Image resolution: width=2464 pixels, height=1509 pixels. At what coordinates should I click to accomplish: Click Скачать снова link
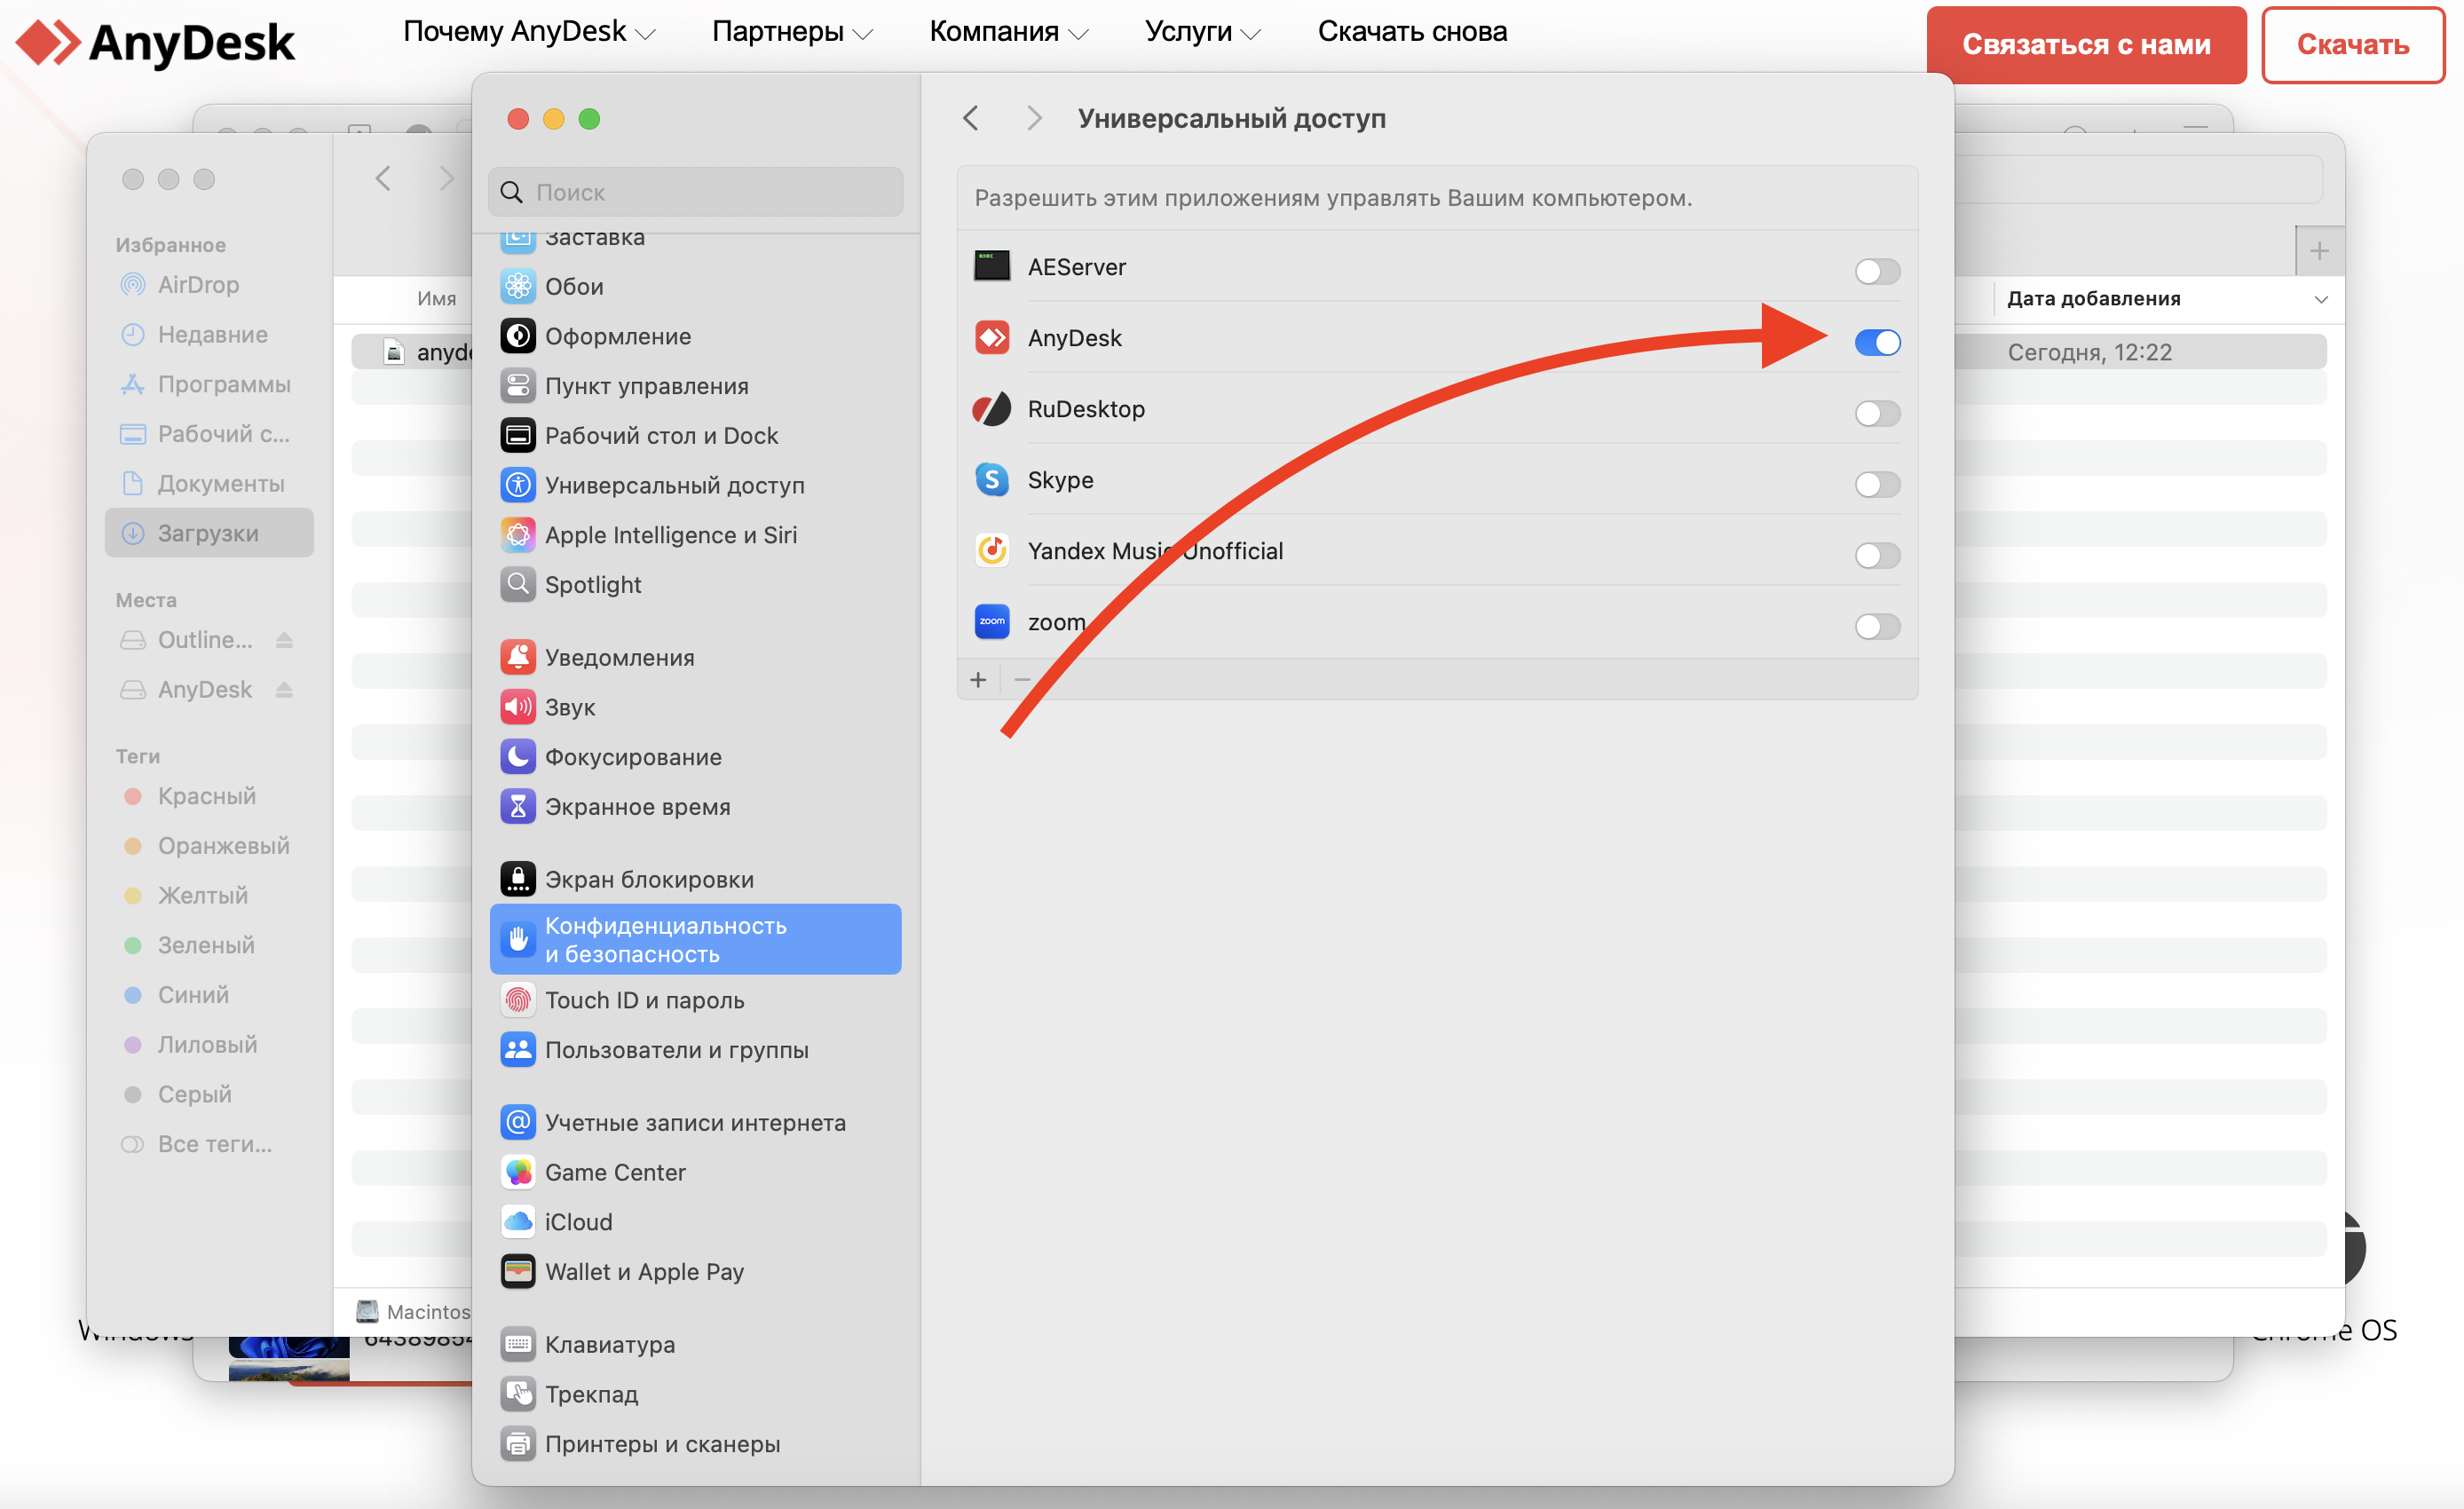click(1412, 31)
